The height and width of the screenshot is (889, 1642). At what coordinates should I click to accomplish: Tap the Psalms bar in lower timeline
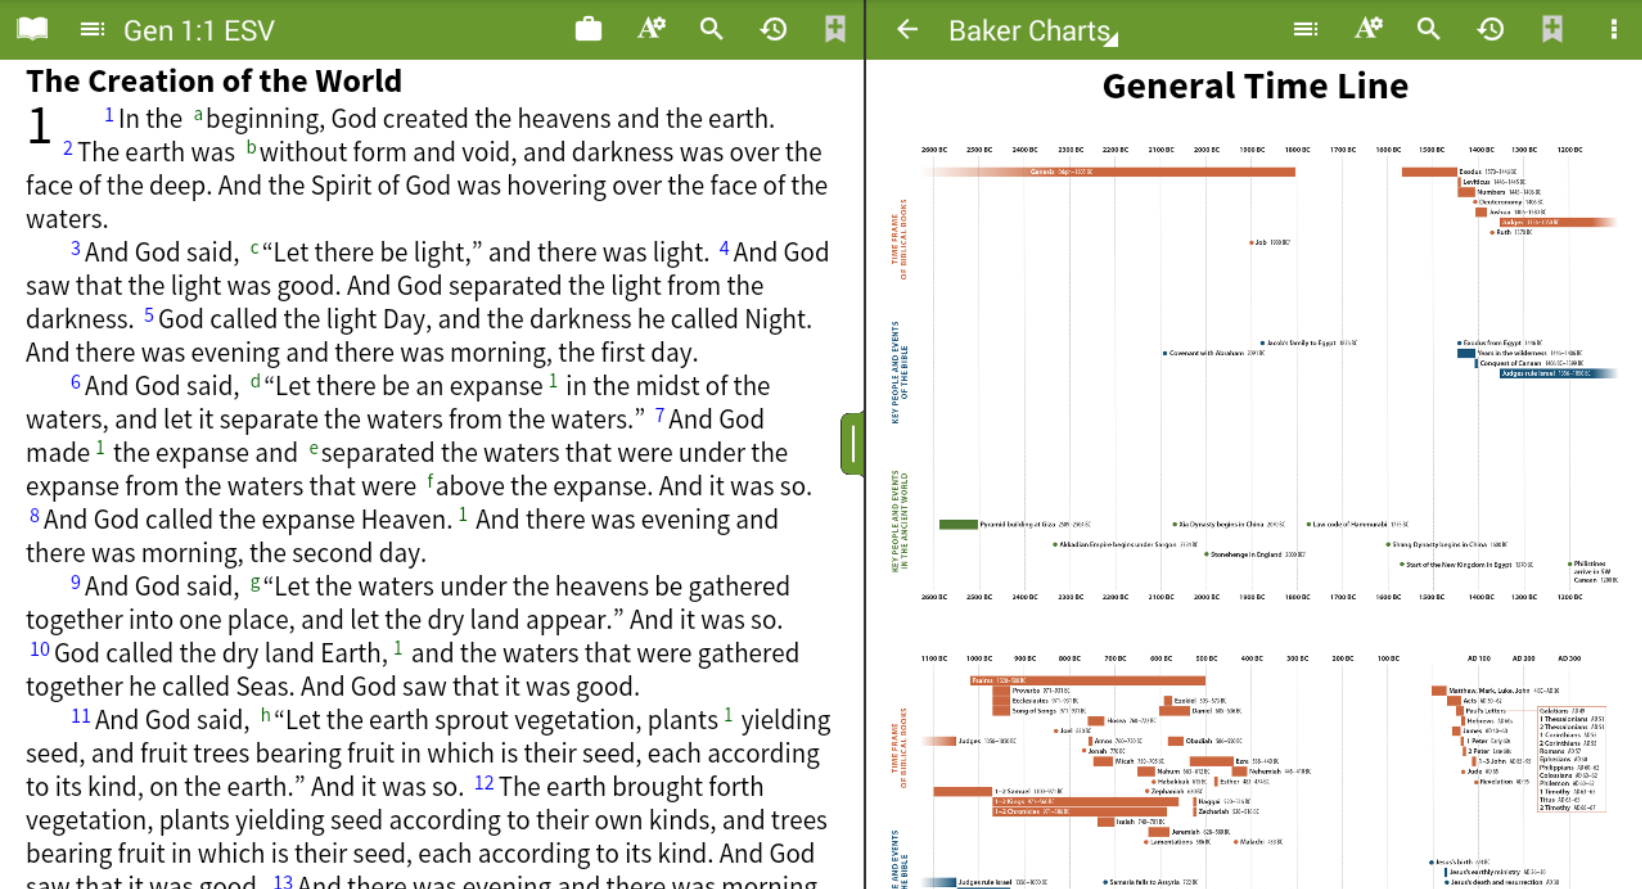click(1087, 680)
